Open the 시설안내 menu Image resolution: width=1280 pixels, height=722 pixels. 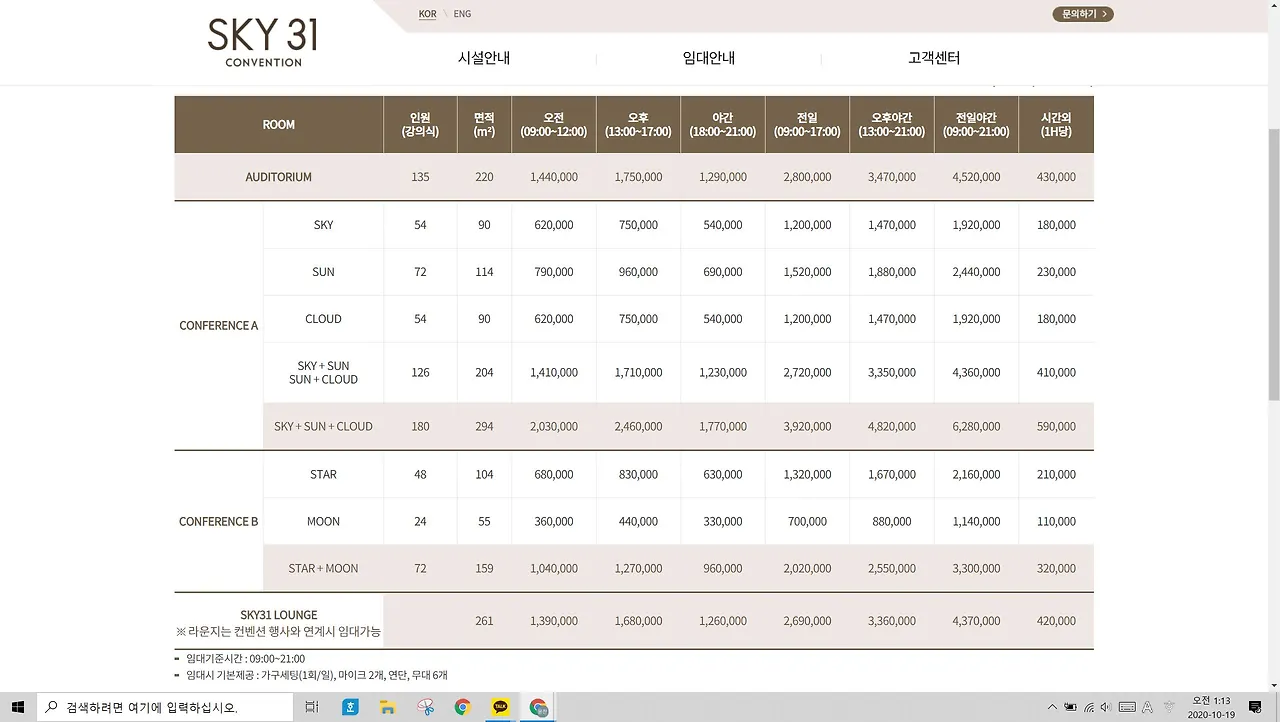tap(484, 58)
